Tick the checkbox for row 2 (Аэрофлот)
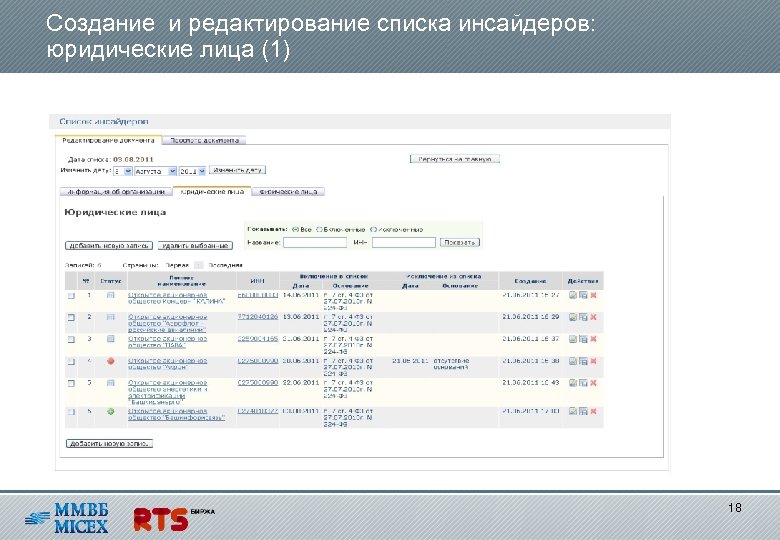The image size is (780, 540). coord(71,317)
